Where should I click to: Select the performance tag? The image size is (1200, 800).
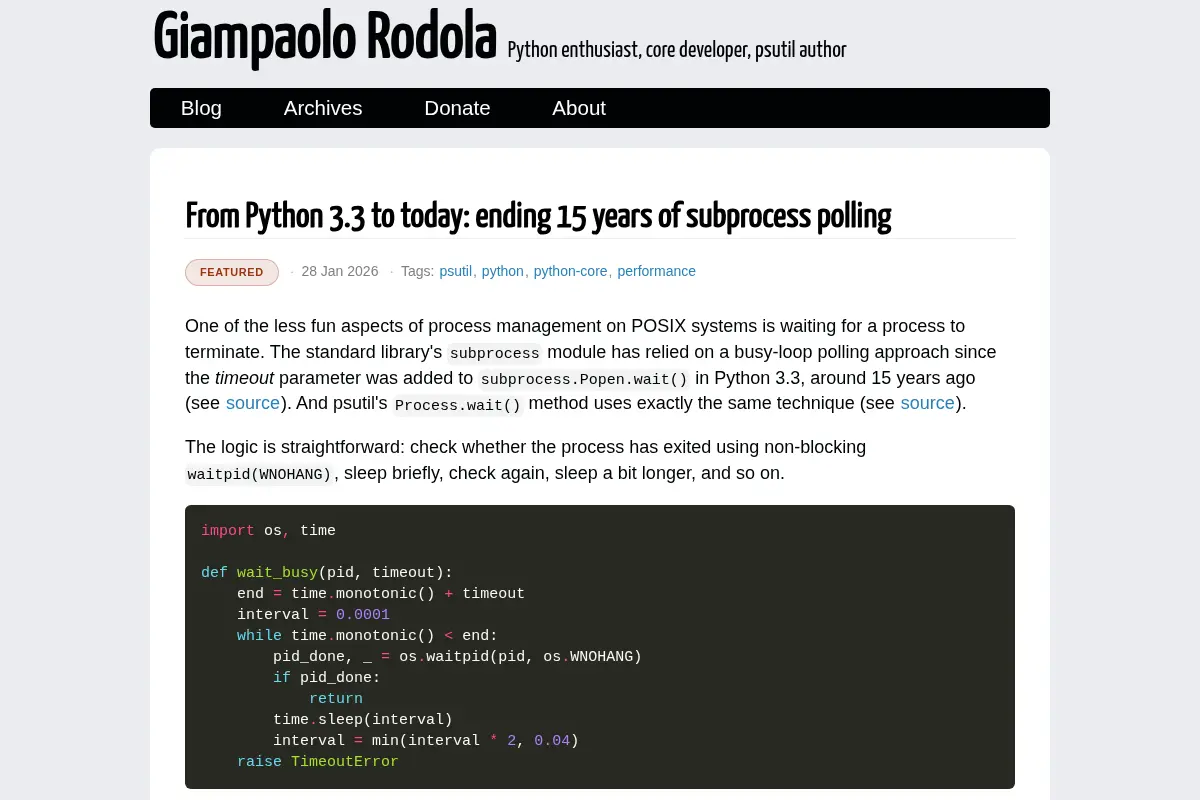pos(656,271)
